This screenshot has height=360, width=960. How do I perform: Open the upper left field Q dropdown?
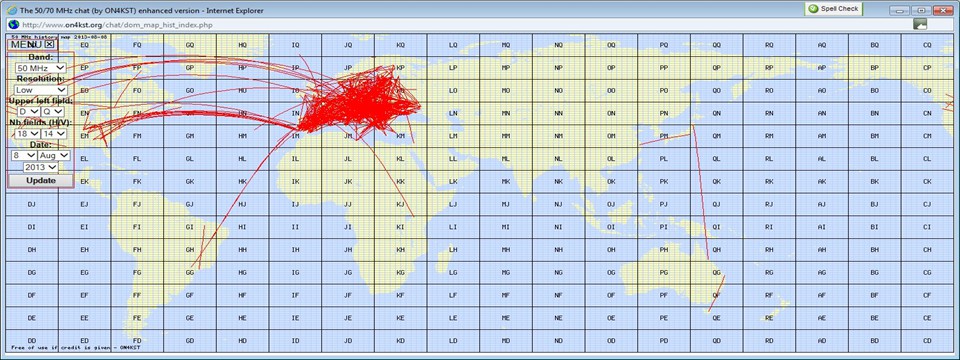[x=53, y=111]
